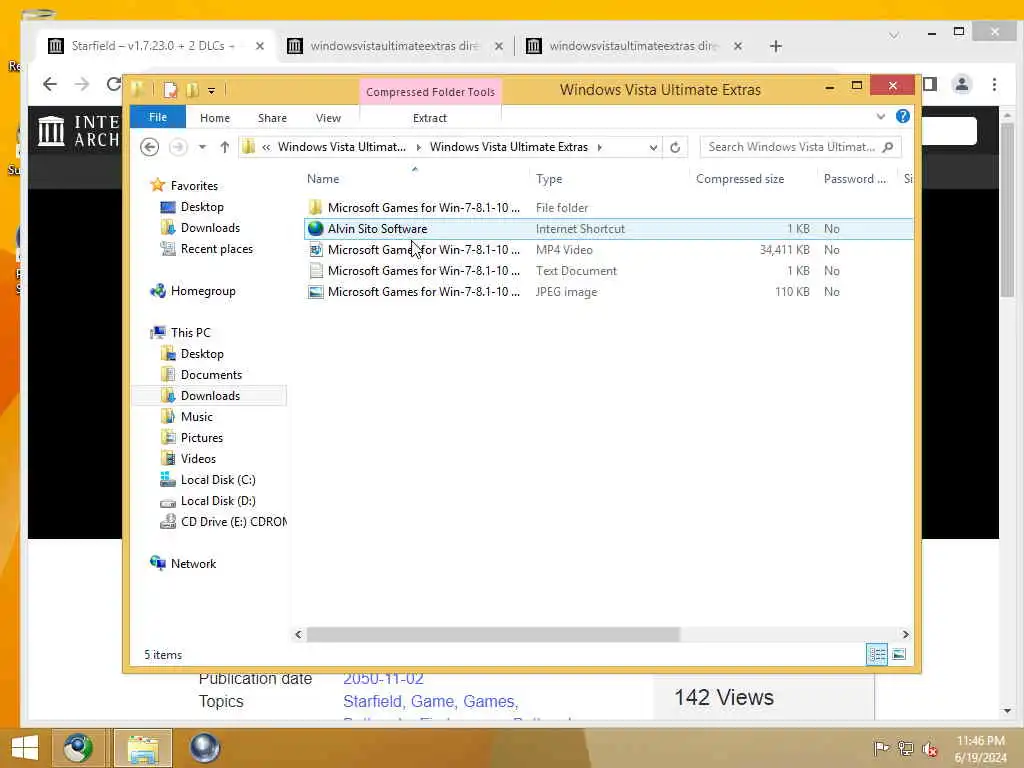Open Explorer help with question mark icon
Screen dimensions: 1024x768
click(903, 116)
